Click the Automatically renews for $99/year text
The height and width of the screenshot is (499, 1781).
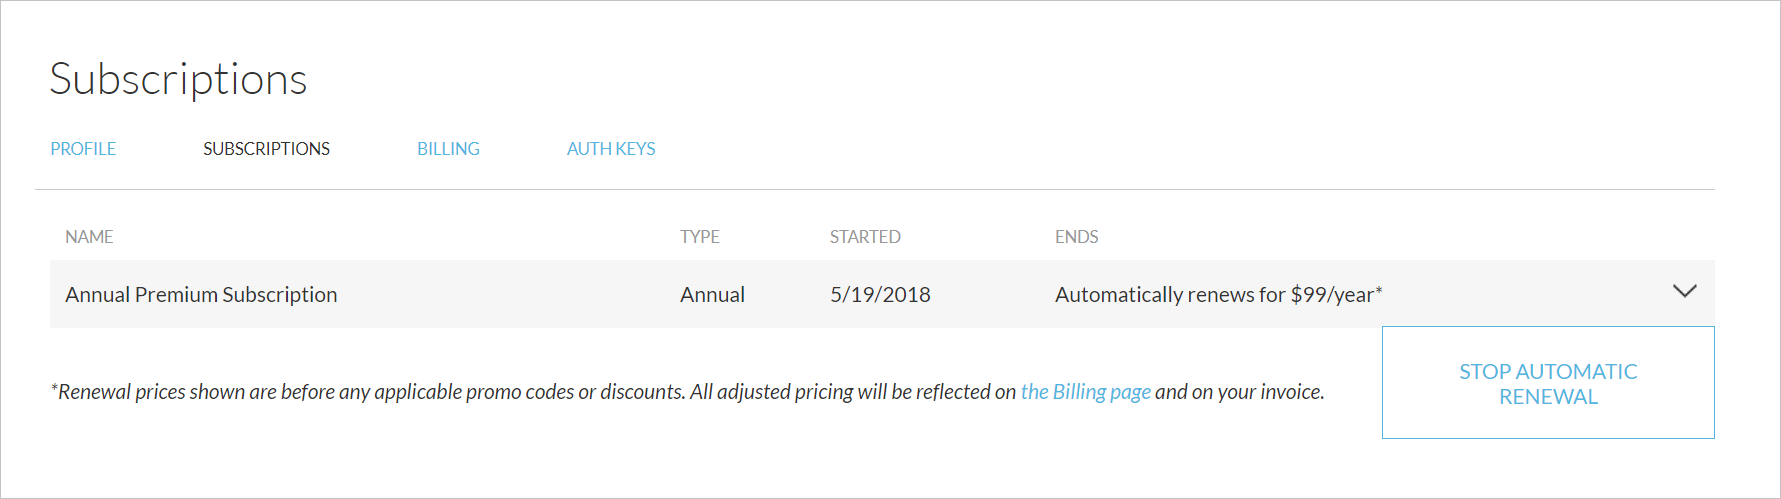[1214, 295]
